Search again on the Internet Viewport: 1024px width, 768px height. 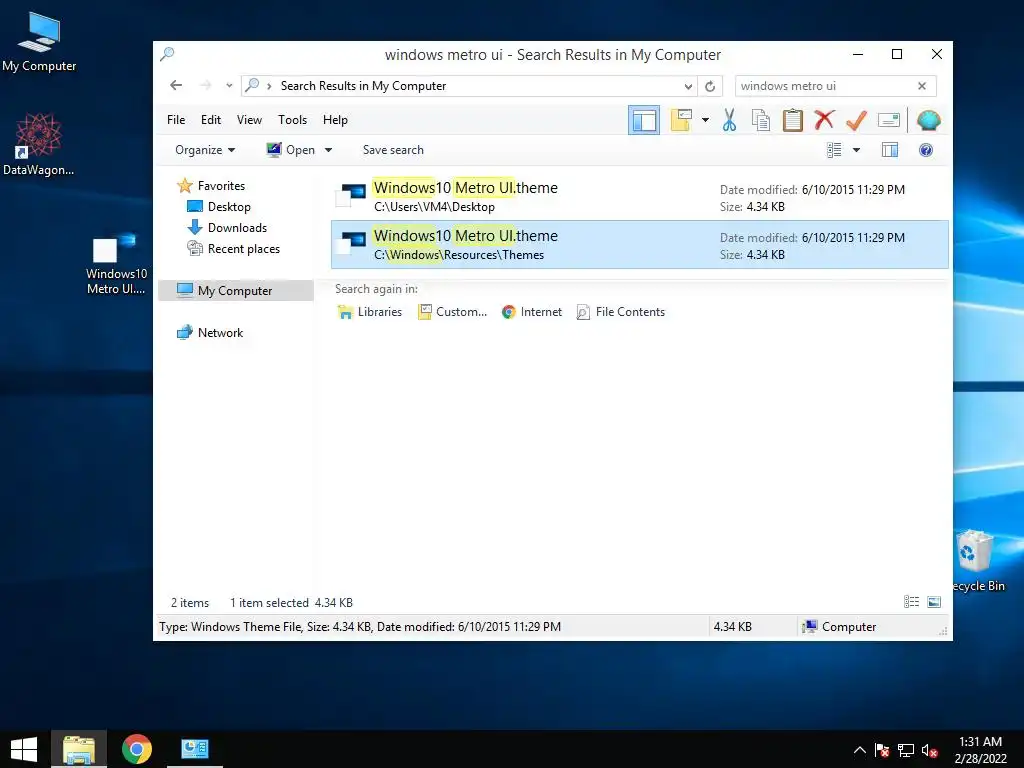click(x=532, y=312)
